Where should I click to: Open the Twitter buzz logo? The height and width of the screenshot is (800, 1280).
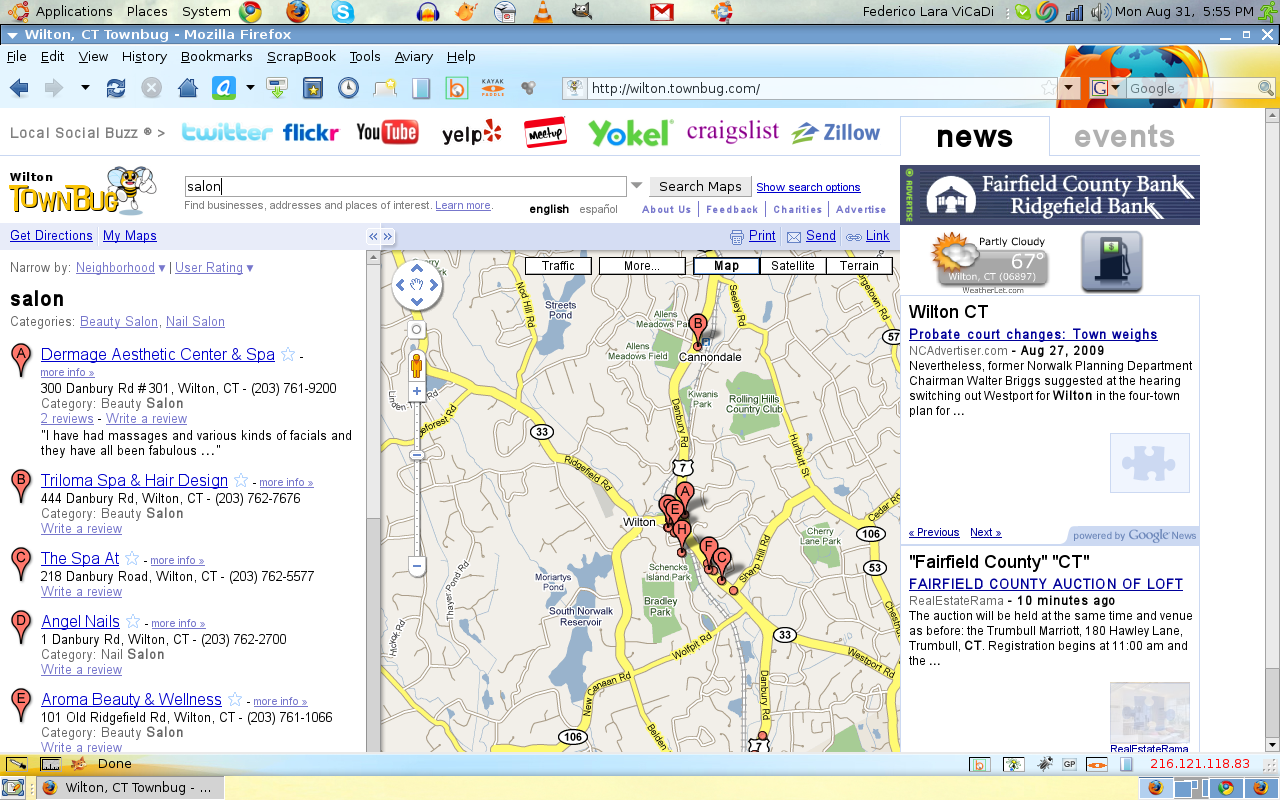click(x=227, y=132)
